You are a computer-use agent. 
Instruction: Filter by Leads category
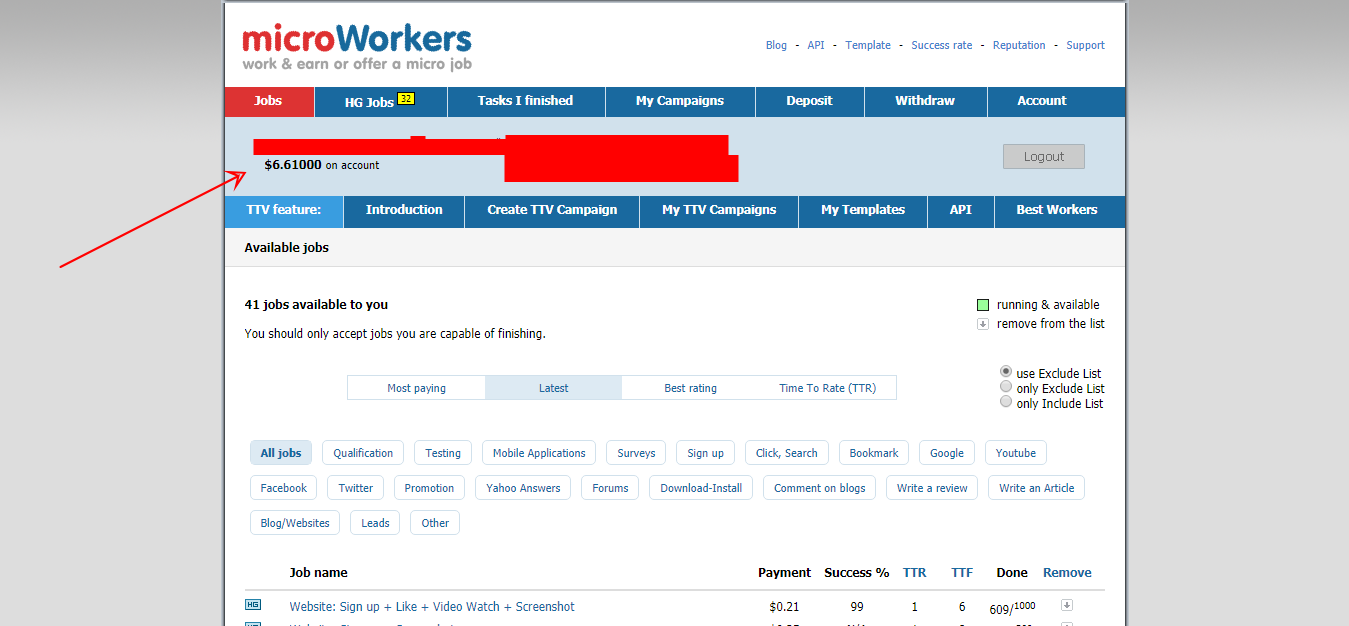375,523
